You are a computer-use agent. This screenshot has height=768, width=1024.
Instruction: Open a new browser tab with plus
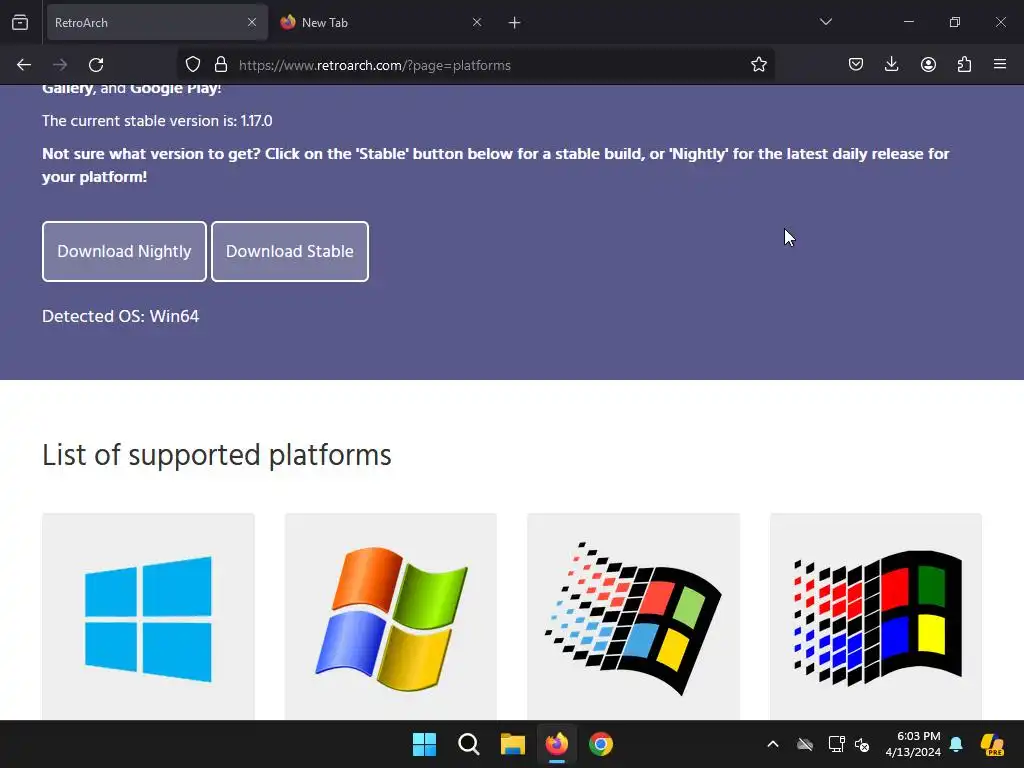click(x=515, y=23)
